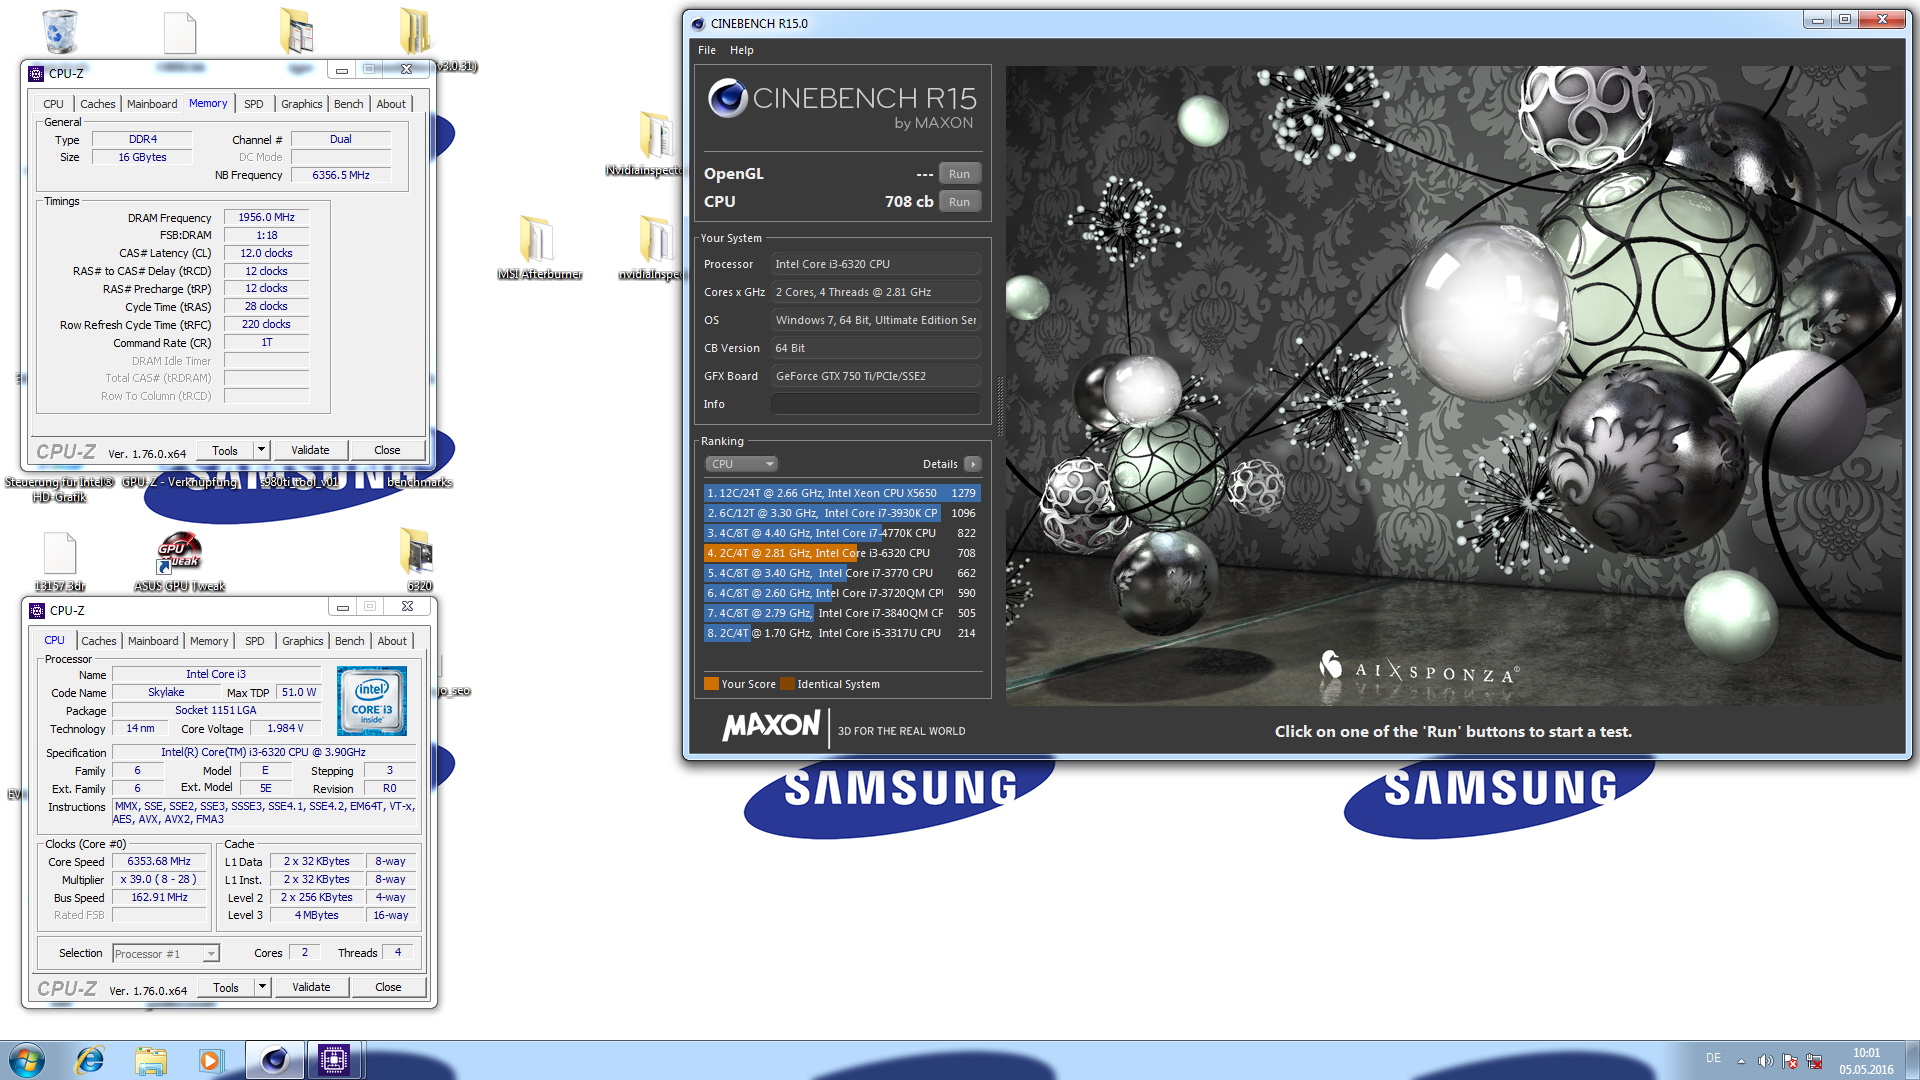
Task: Switch to Bench tab in lower CPU-Z
Action: pos(350,641)
